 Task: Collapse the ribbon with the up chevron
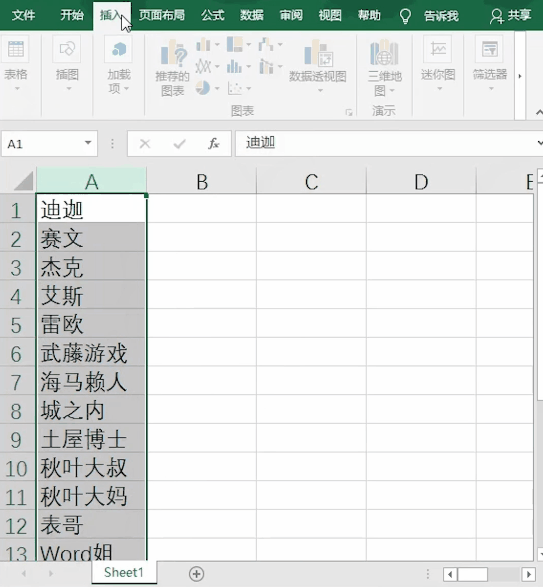click(x=539, y=112)
